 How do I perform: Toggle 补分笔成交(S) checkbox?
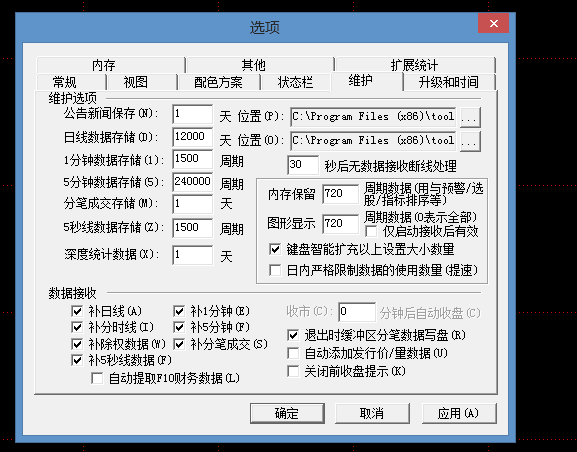tap(179, 345)
